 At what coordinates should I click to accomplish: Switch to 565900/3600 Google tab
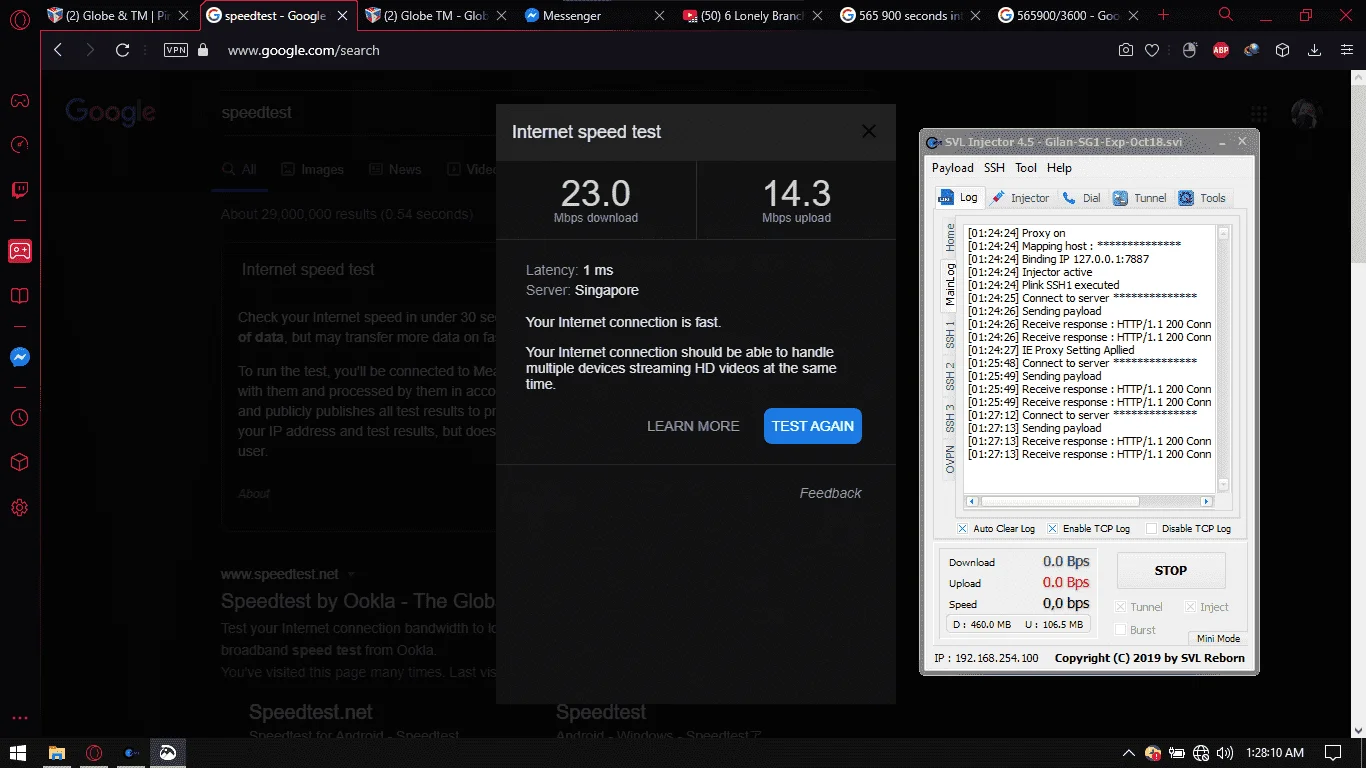point(1071,16)
